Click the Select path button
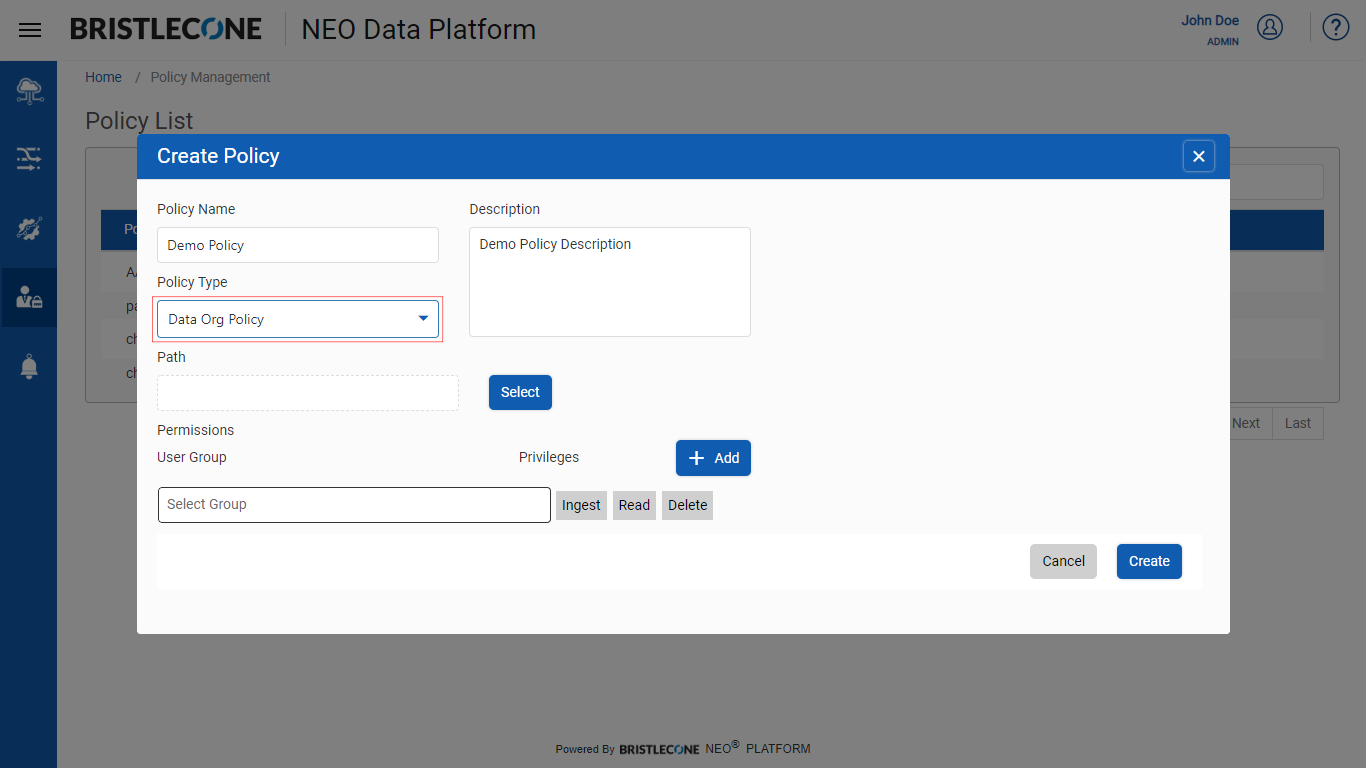This screenshot has height=768, width=1366. pyautogui.click(x=520, y=392)
